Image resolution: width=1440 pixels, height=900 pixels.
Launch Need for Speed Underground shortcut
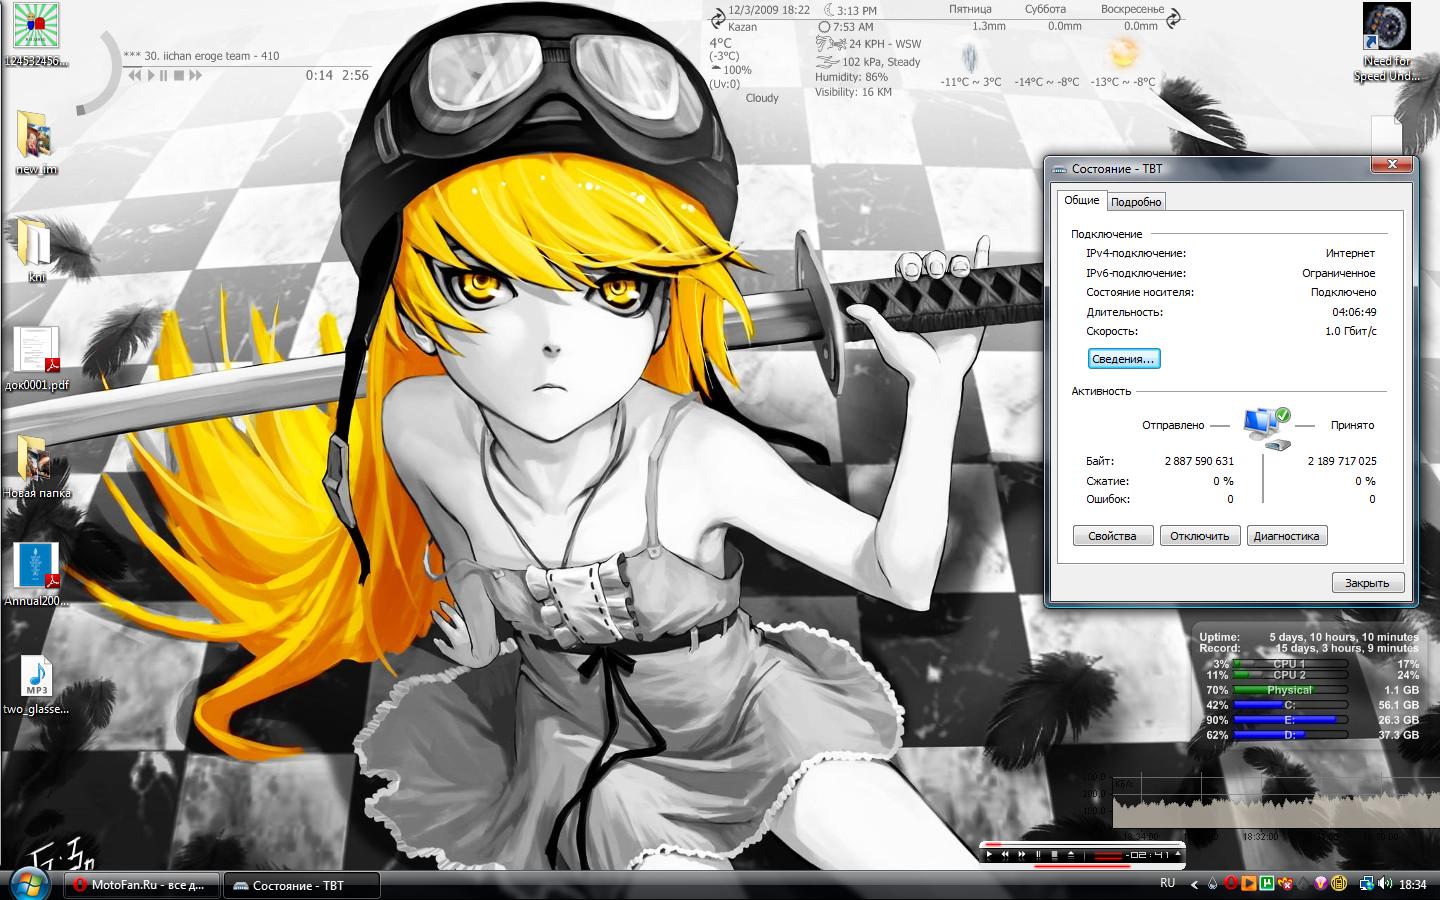pos(1387,42)
